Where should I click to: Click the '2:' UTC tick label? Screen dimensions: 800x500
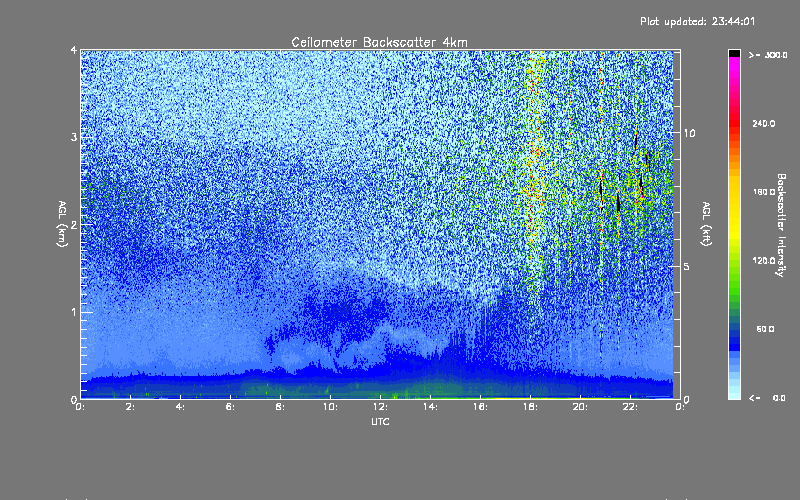[130, 407]
